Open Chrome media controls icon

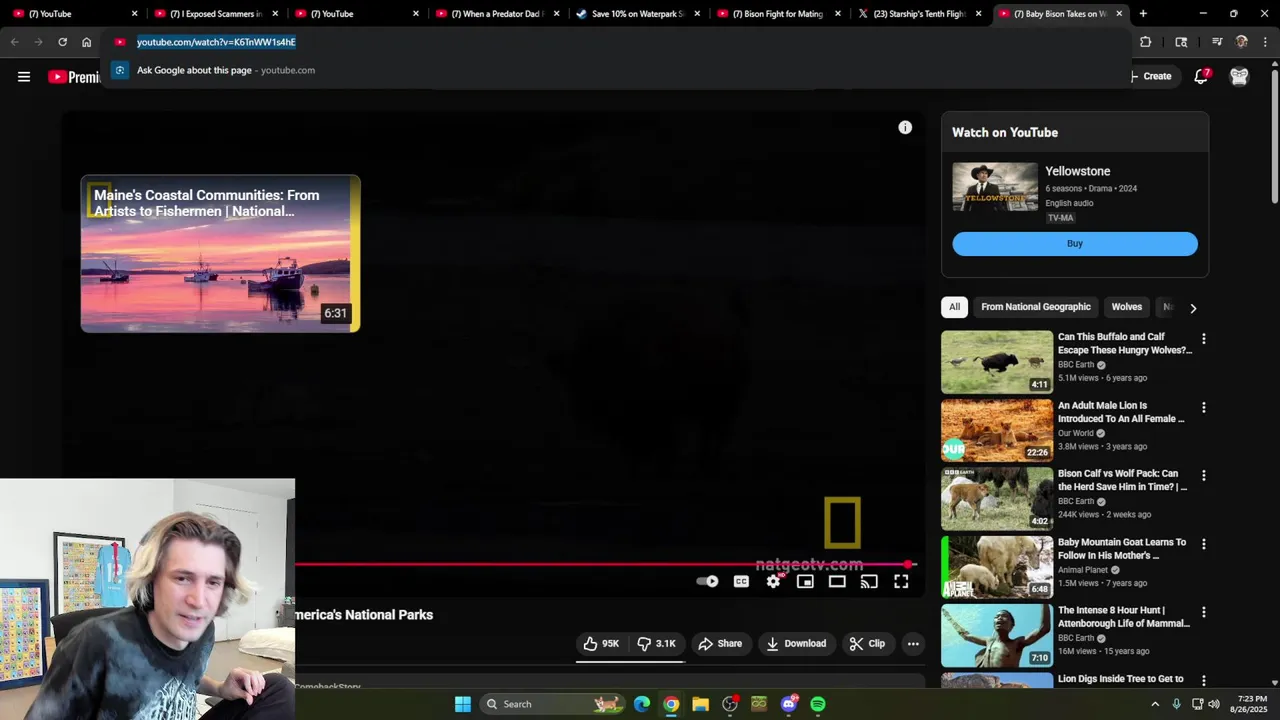(x=1217, y=42)
